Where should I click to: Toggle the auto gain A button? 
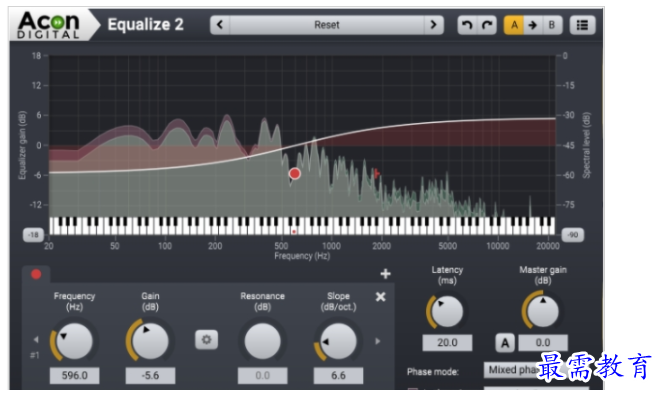click(x=505, y=343)
